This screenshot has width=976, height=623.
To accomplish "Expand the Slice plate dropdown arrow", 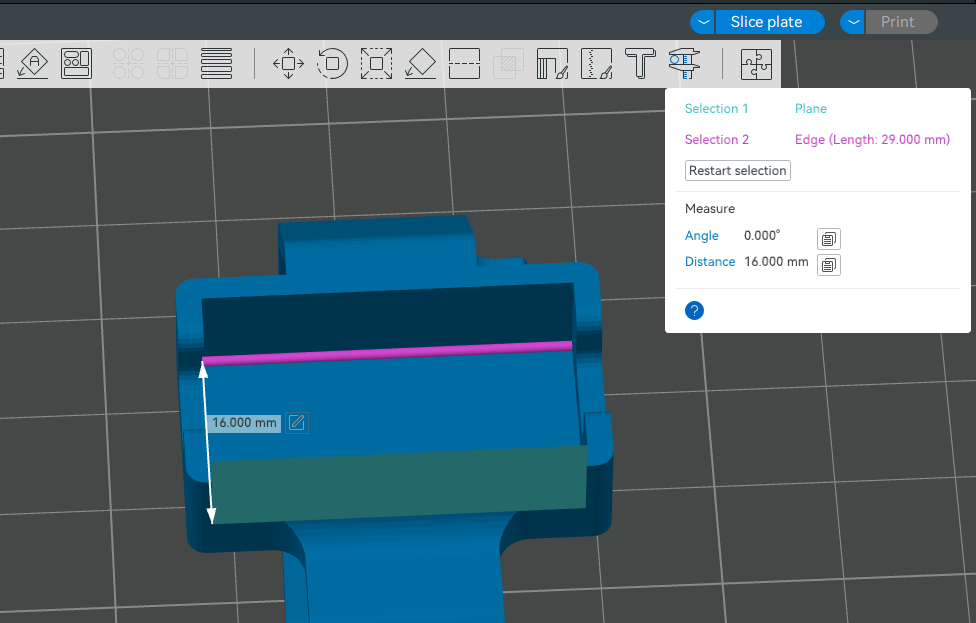I will coord(704,22).
